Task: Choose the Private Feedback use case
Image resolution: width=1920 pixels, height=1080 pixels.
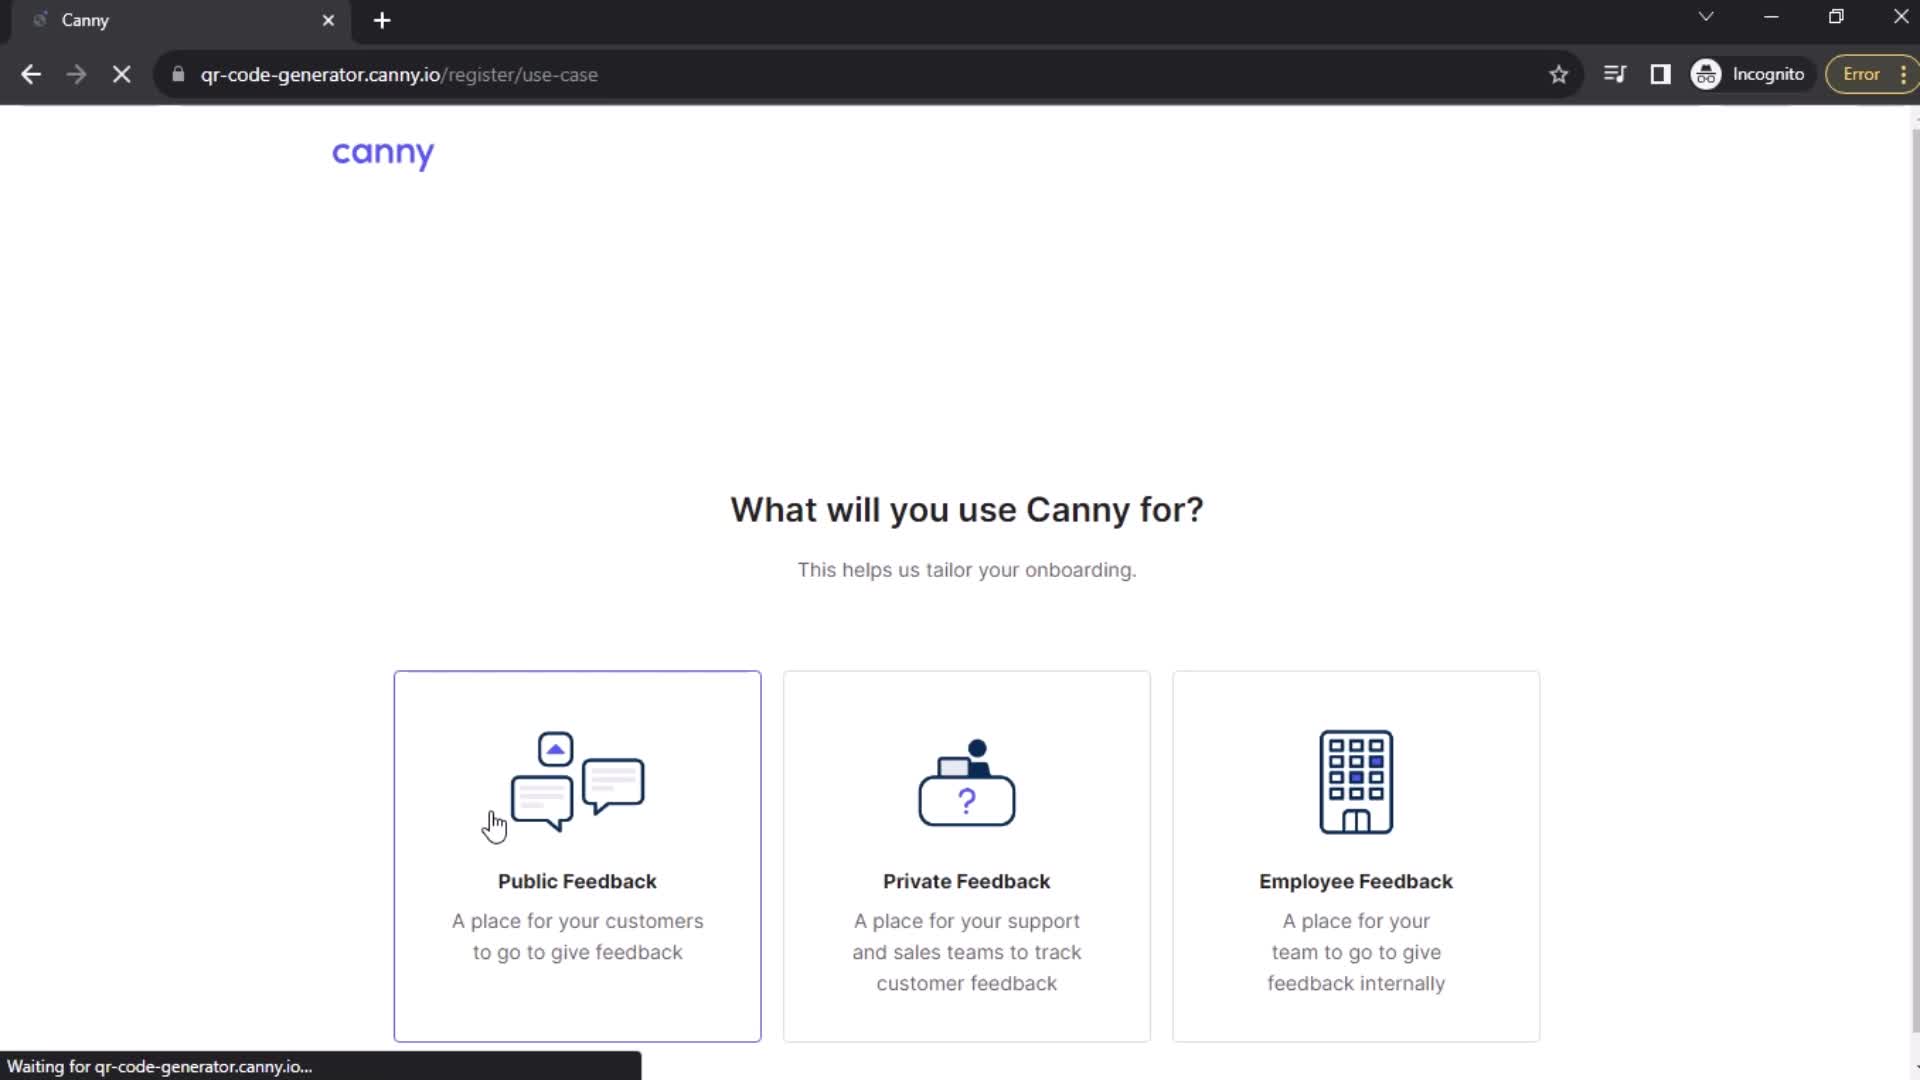Action: 966,855
